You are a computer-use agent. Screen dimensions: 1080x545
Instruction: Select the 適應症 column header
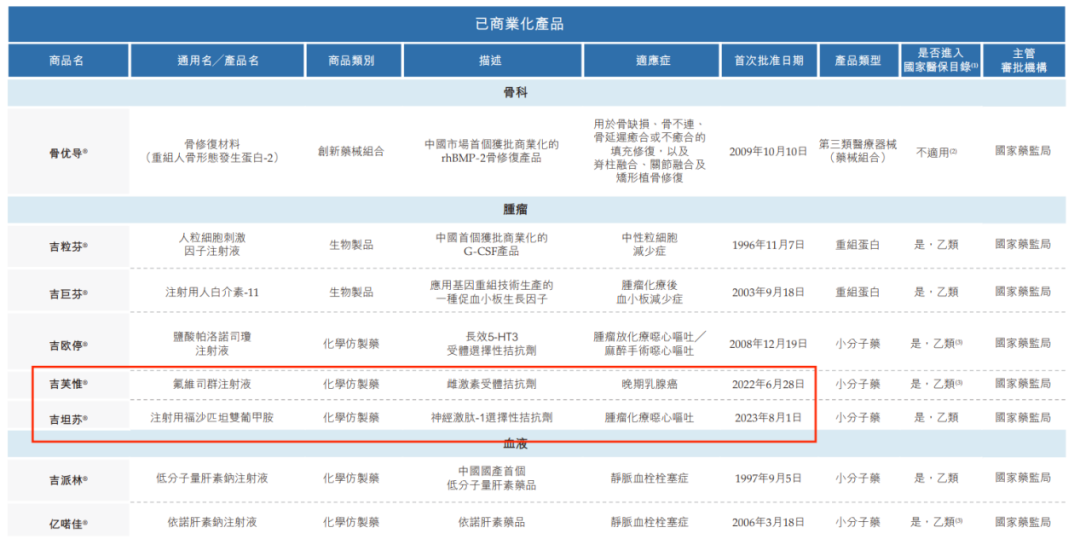650,61
